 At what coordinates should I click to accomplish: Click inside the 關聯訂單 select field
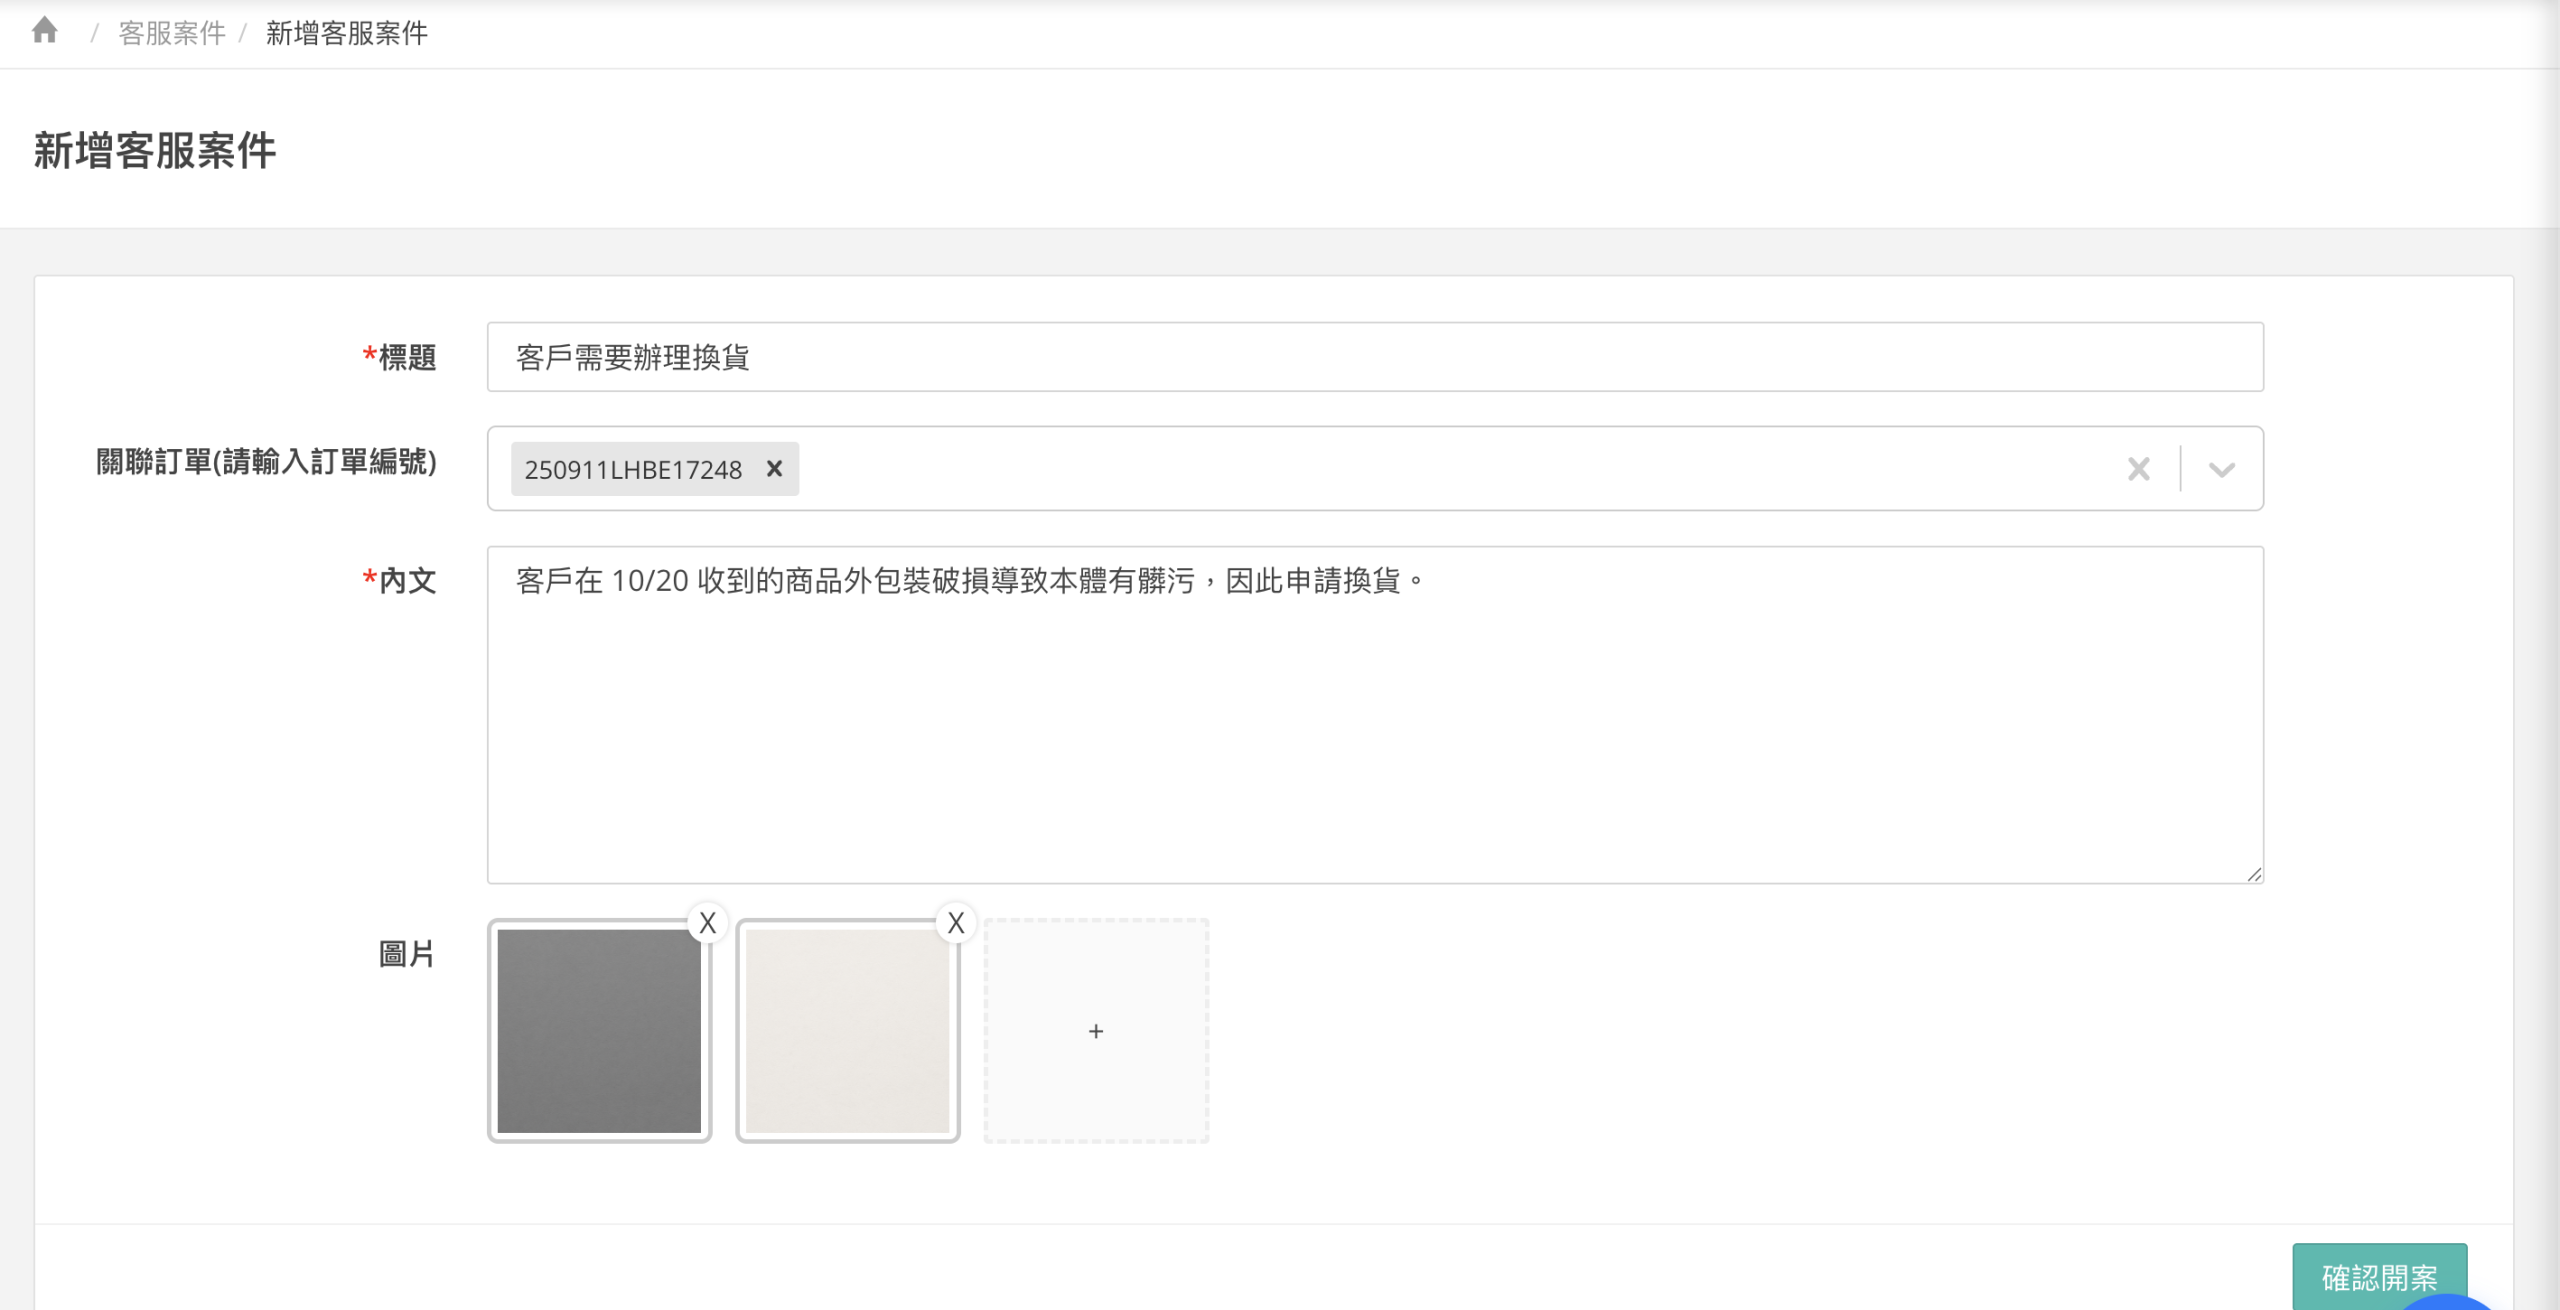pos(1400,469)
